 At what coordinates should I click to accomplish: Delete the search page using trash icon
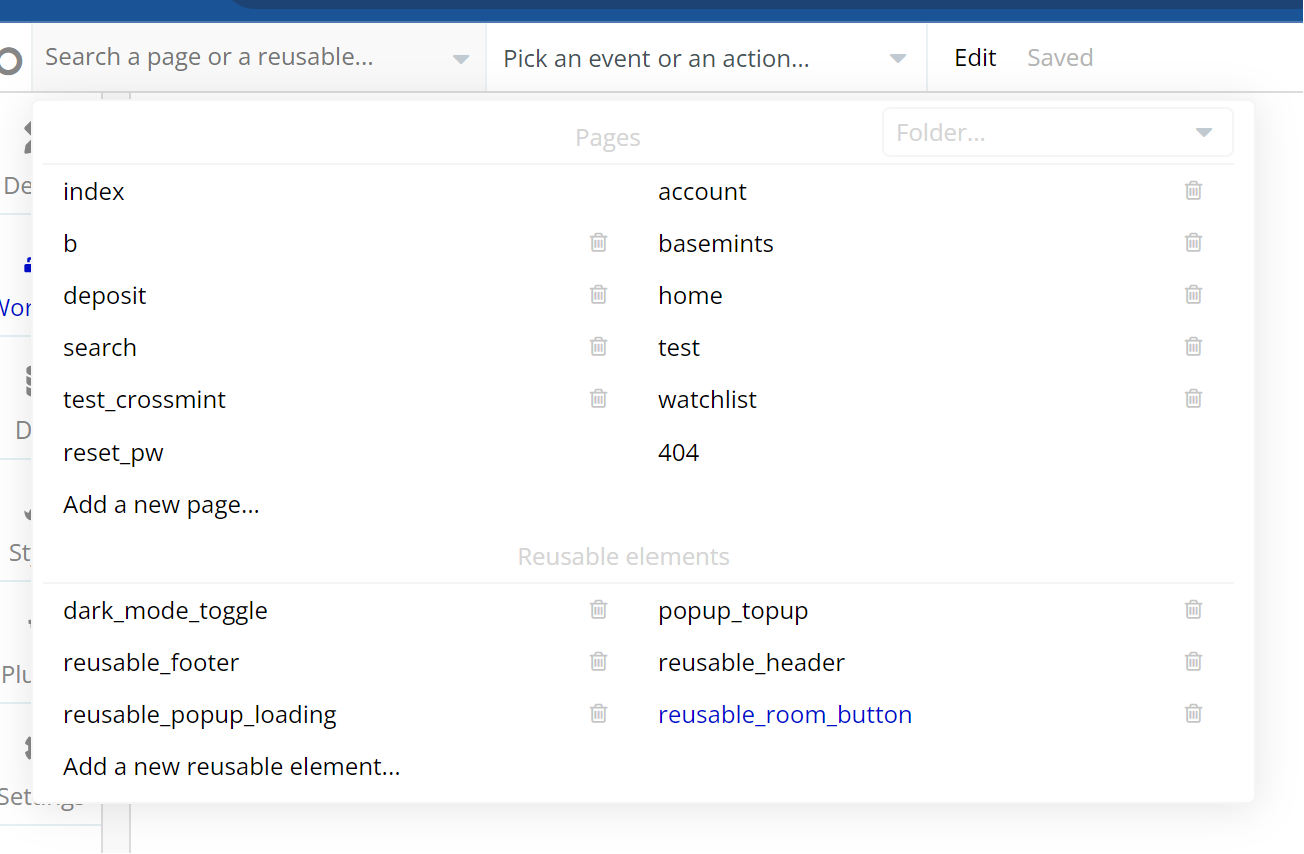598,347
